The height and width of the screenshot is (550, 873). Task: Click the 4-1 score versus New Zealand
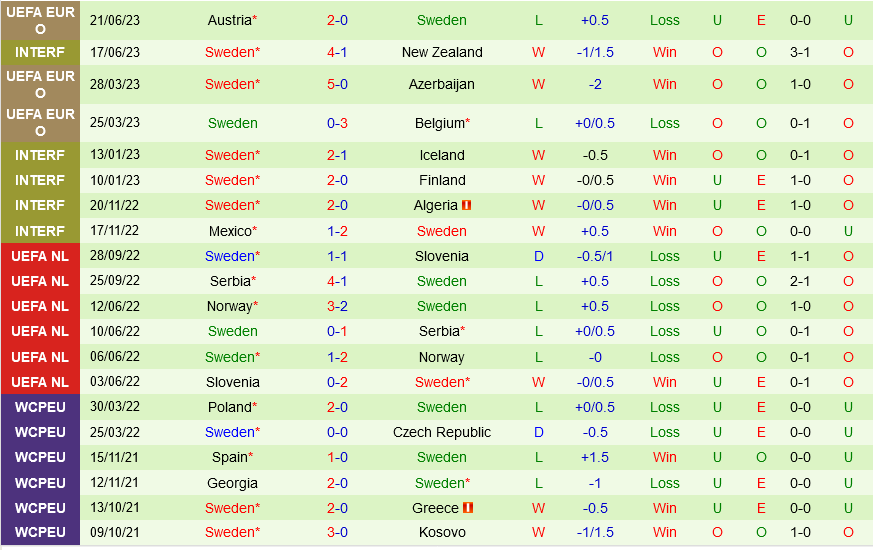[x=337, y=52]
